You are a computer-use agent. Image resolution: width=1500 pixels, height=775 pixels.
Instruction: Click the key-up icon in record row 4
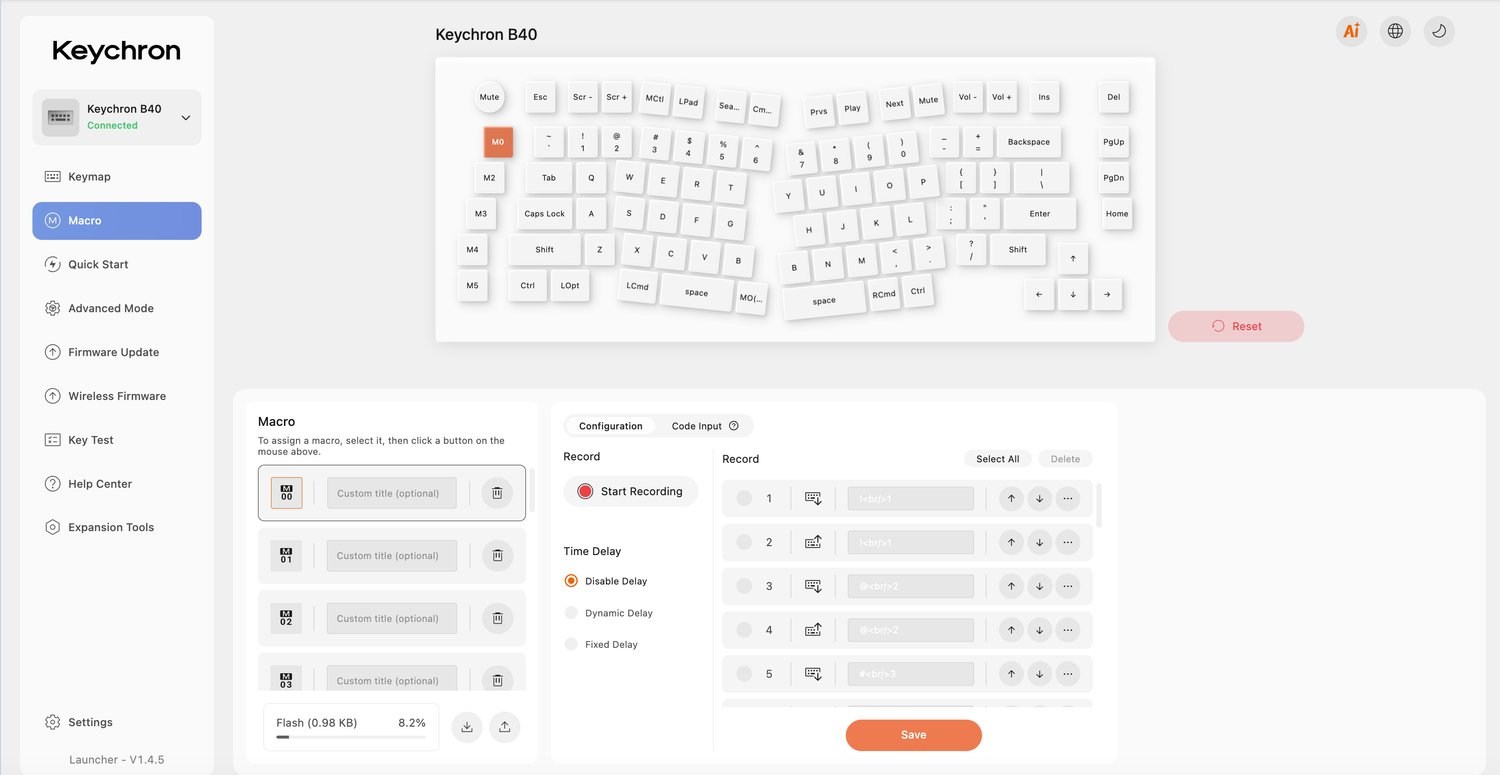(x=813, y=630)
